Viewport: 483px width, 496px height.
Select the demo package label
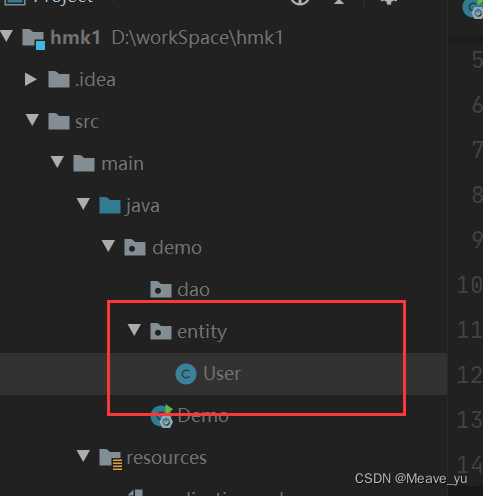pos(177,248)
